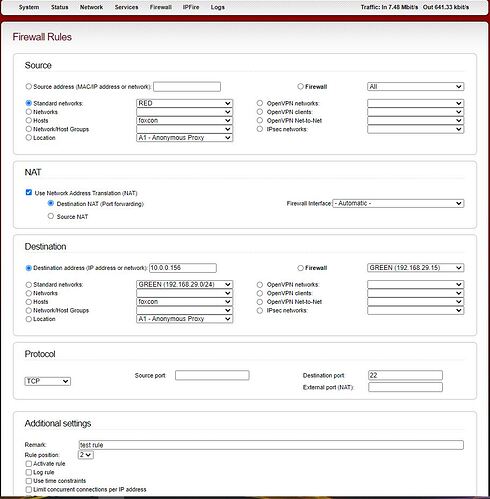Open Firewall Interface Automatic dropdown
This screenshot has width=490, height=499.
(398, 203)
